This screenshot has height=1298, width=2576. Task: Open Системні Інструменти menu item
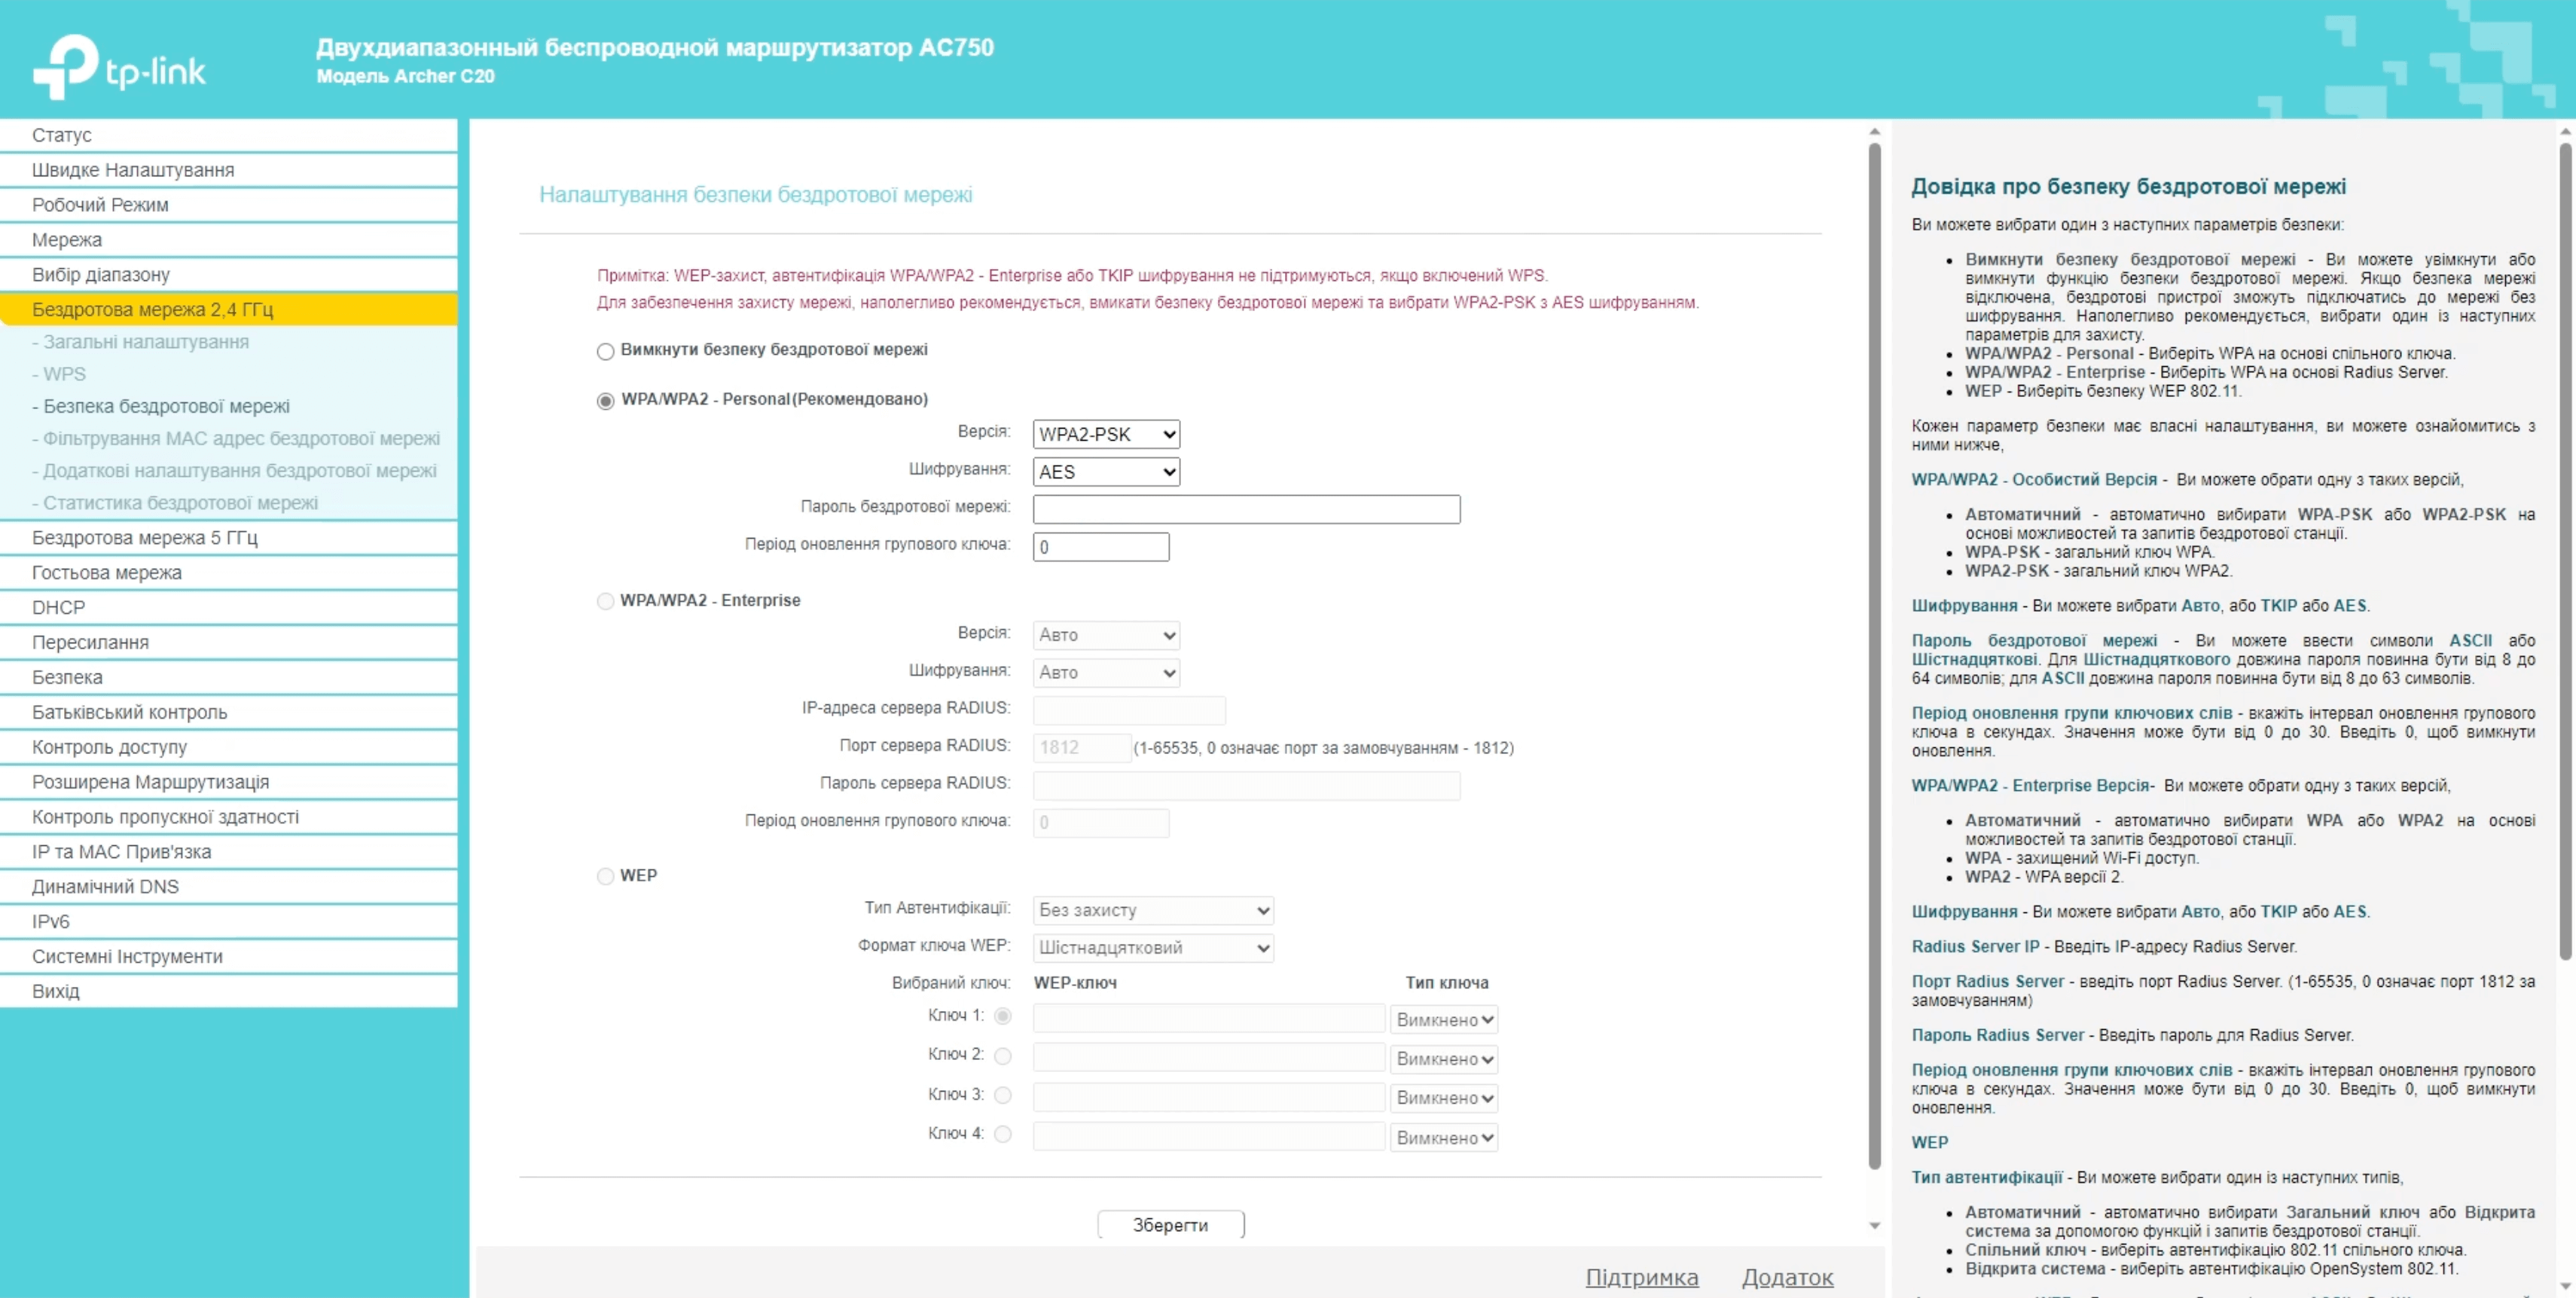(x=127, y=956)
